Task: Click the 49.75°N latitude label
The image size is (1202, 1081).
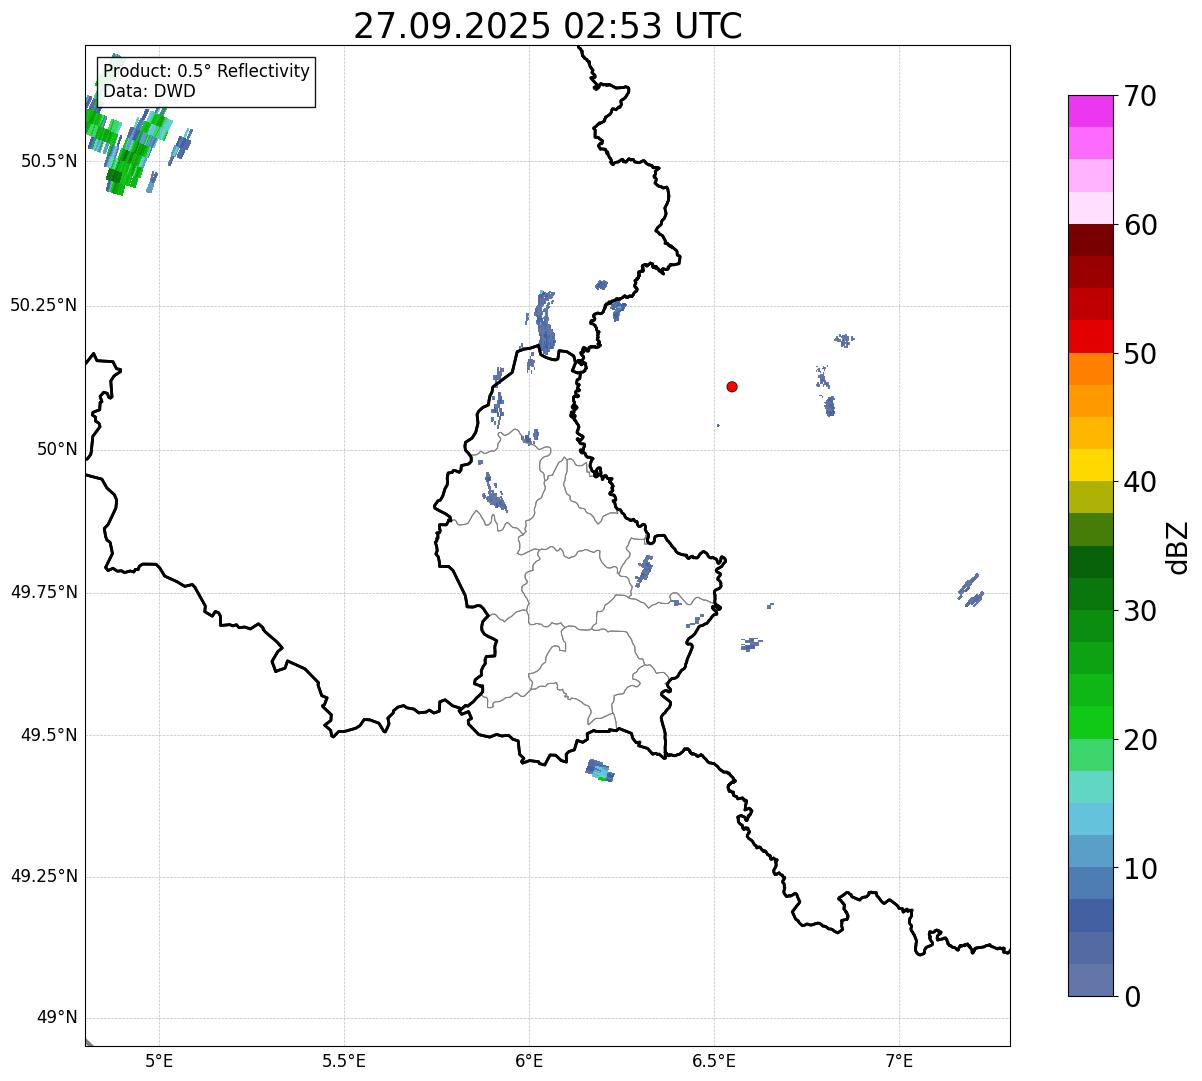Action: 44,592
